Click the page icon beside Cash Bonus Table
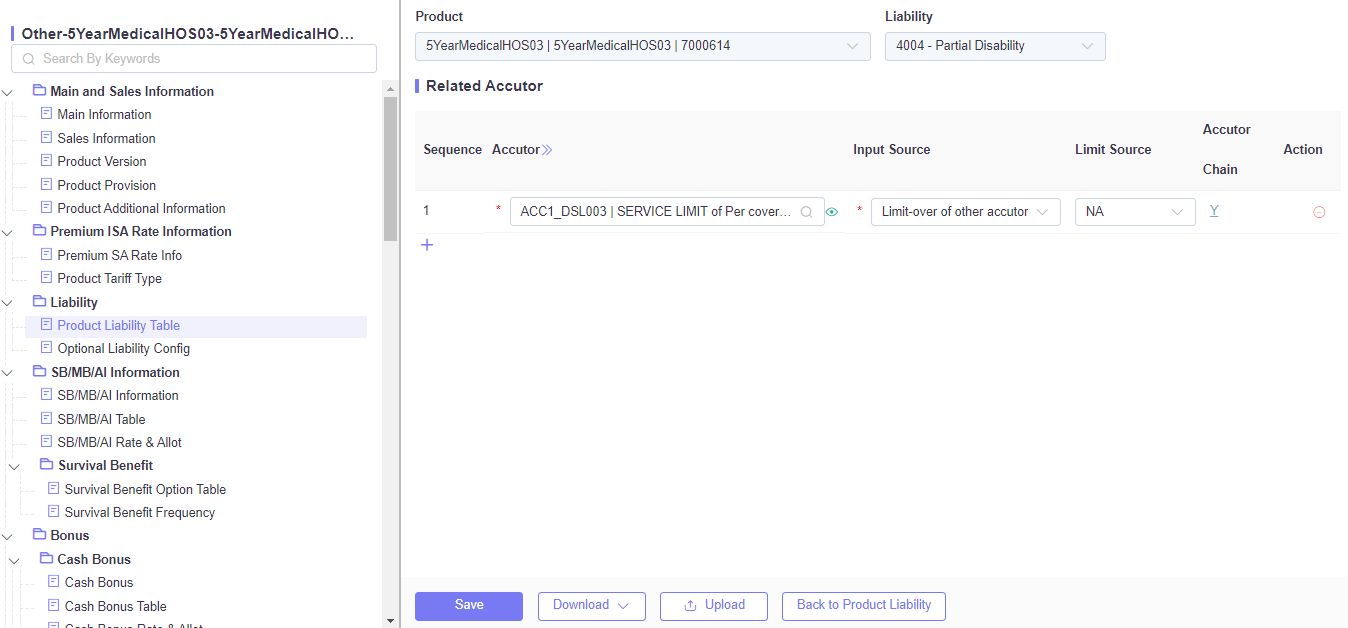The width and height of the screenshot is (1348, 628). (x=54, y=605)
